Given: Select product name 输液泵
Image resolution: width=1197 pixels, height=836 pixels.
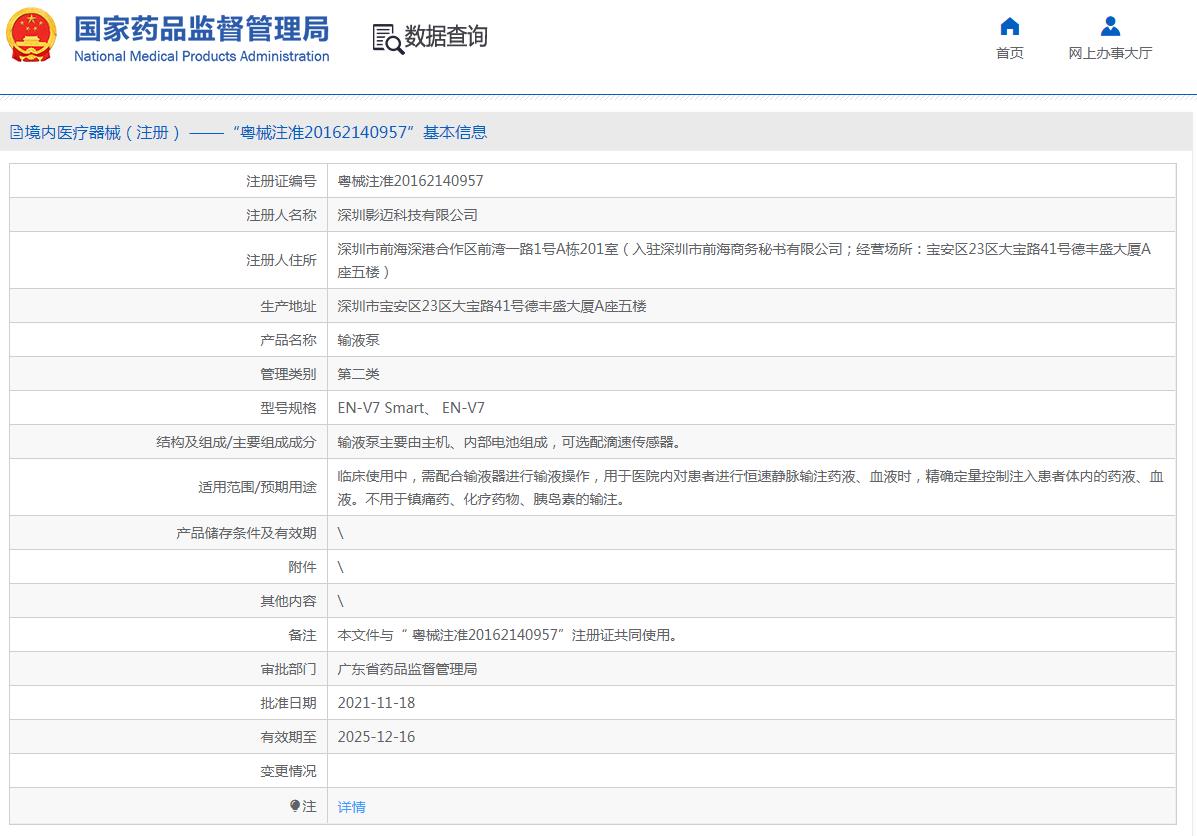Looking at the screenshot, I should (x=358, y=341).
